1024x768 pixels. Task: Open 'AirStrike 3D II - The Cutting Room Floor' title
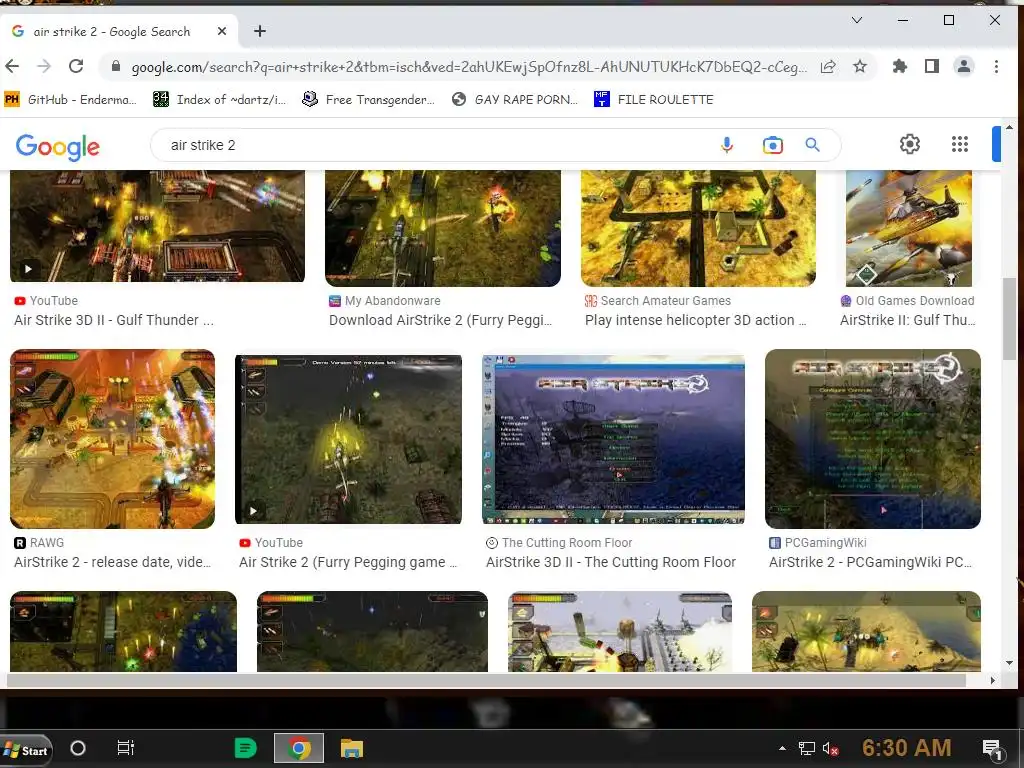[611, 562]
